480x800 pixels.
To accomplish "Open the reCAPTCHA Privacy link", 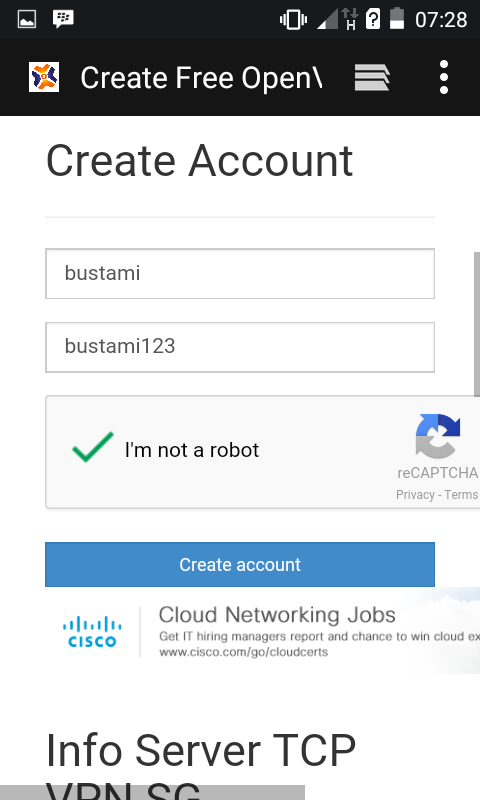I will (415, 495).
